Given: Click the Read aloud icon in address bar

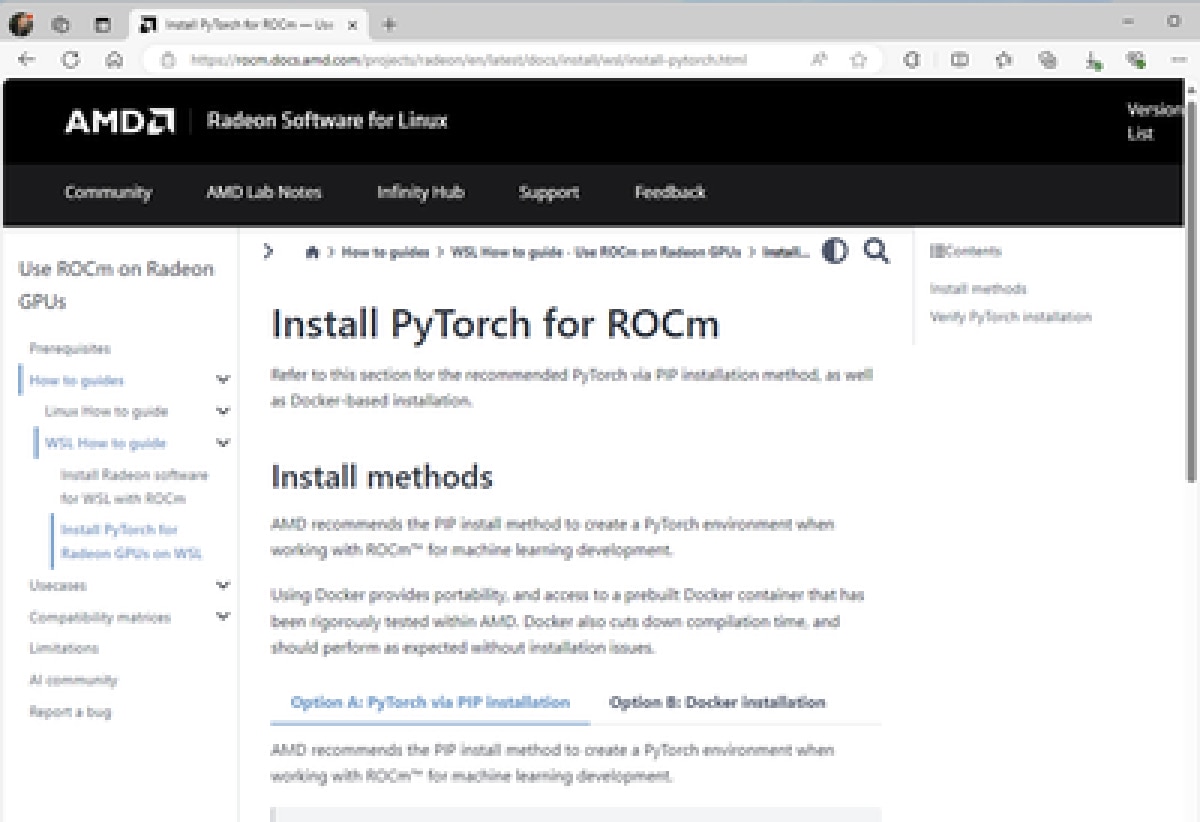Looking at the screenshot, I should point(819,60).
